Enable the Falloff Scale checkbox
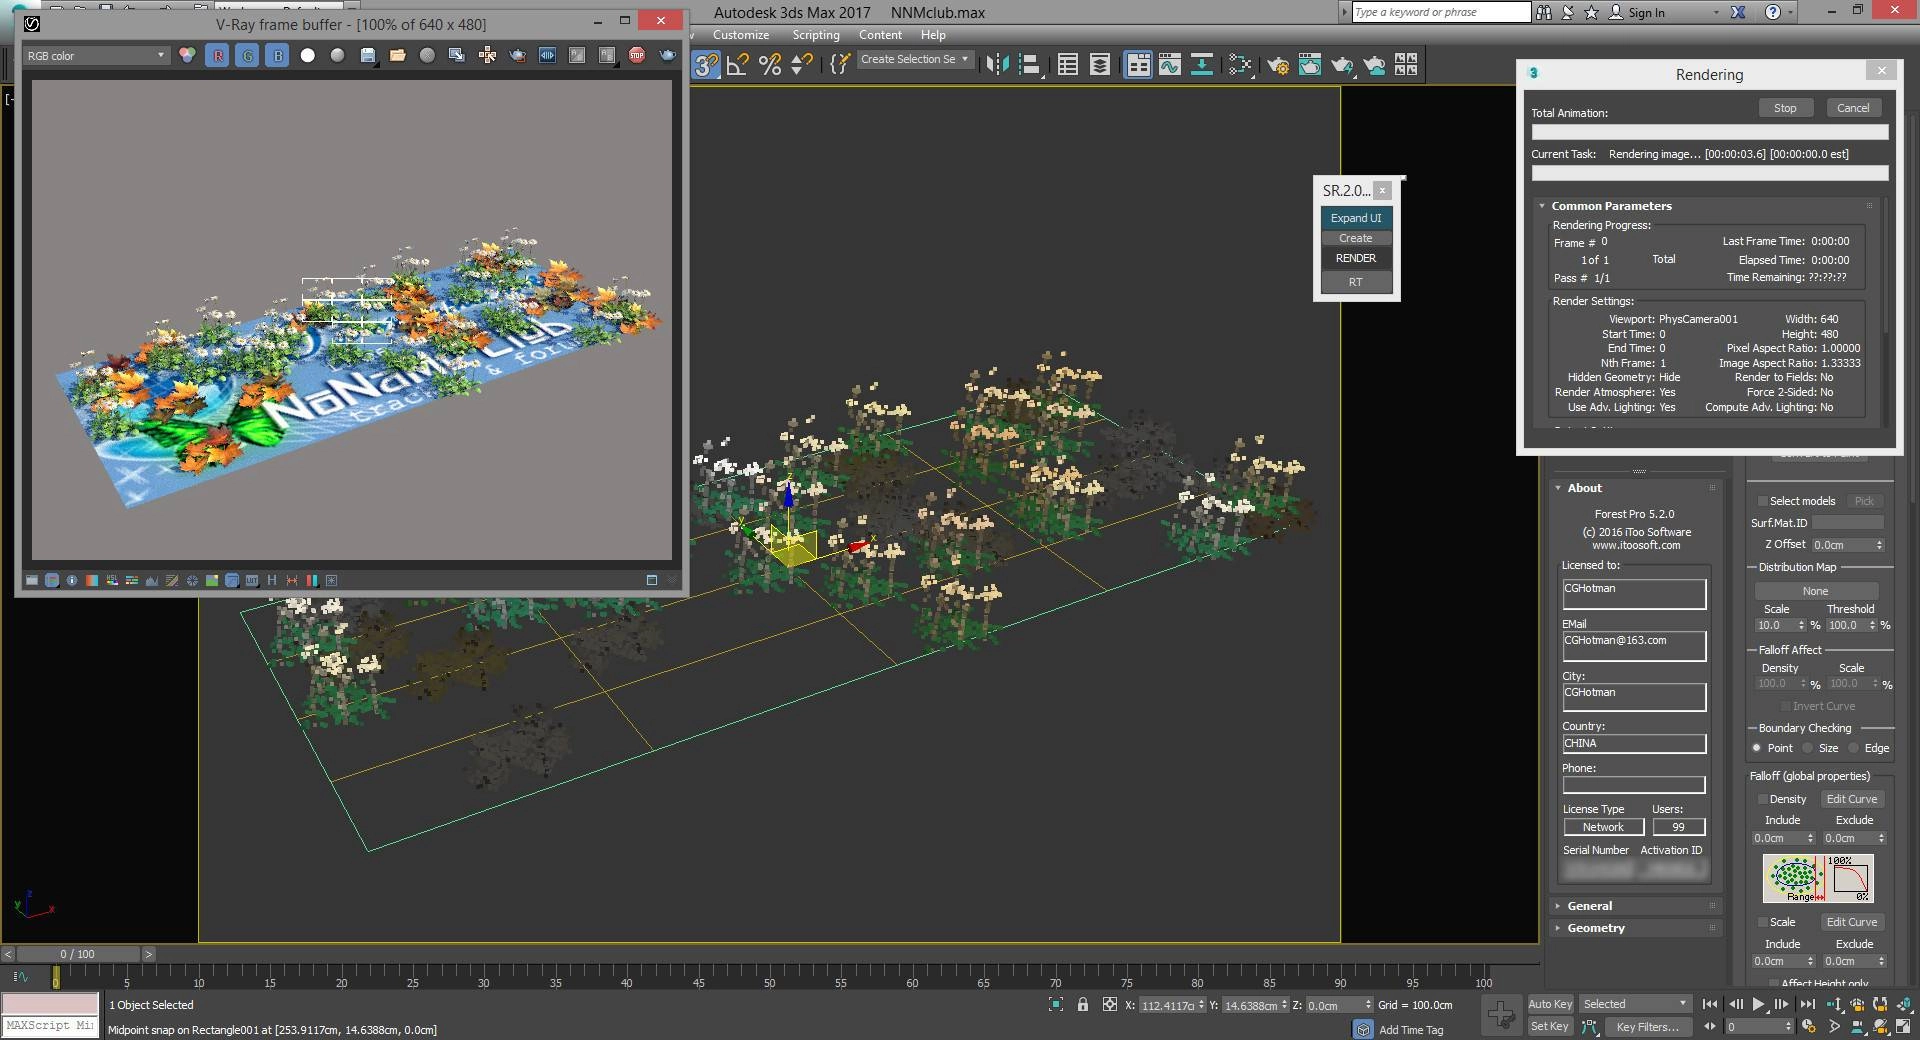1920x1040 pixels. (x=1763, y=922)
